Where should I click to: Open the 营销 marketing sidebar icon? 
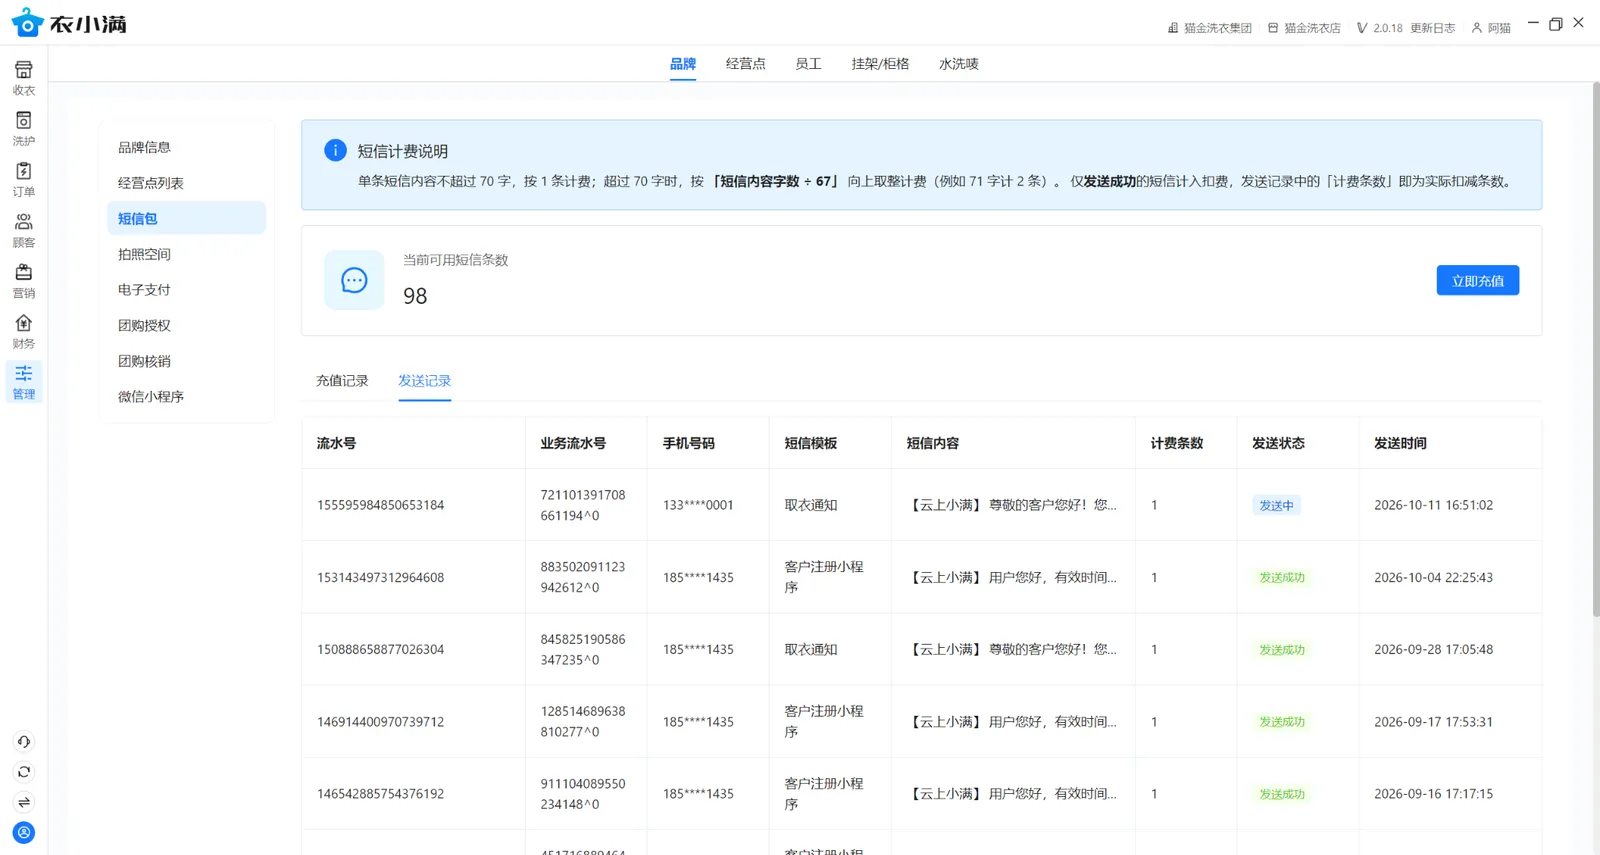click(x=23, y=281)
